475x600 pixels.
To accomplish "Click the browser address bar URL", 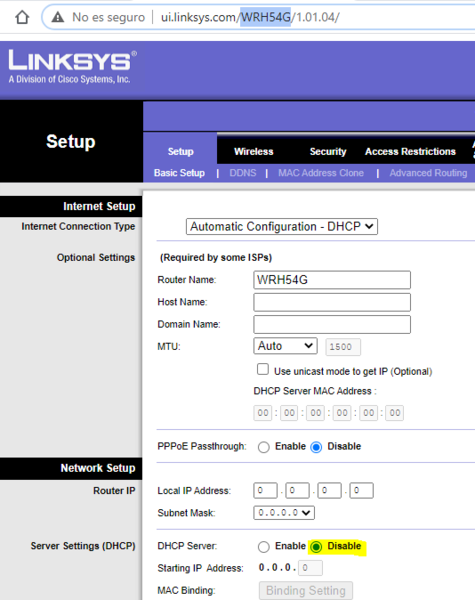I will pyautogui.click(x=250, y=17).
